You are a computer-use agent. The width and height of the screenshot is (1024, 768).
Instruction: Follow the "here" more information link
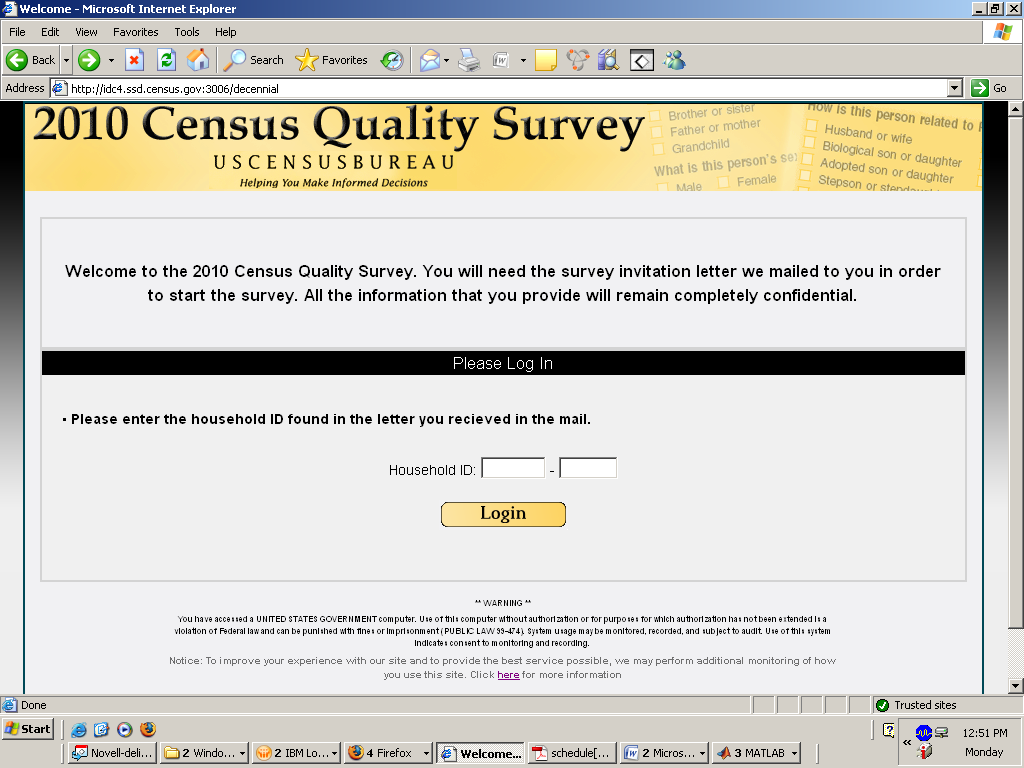click(x=508, y=675)
